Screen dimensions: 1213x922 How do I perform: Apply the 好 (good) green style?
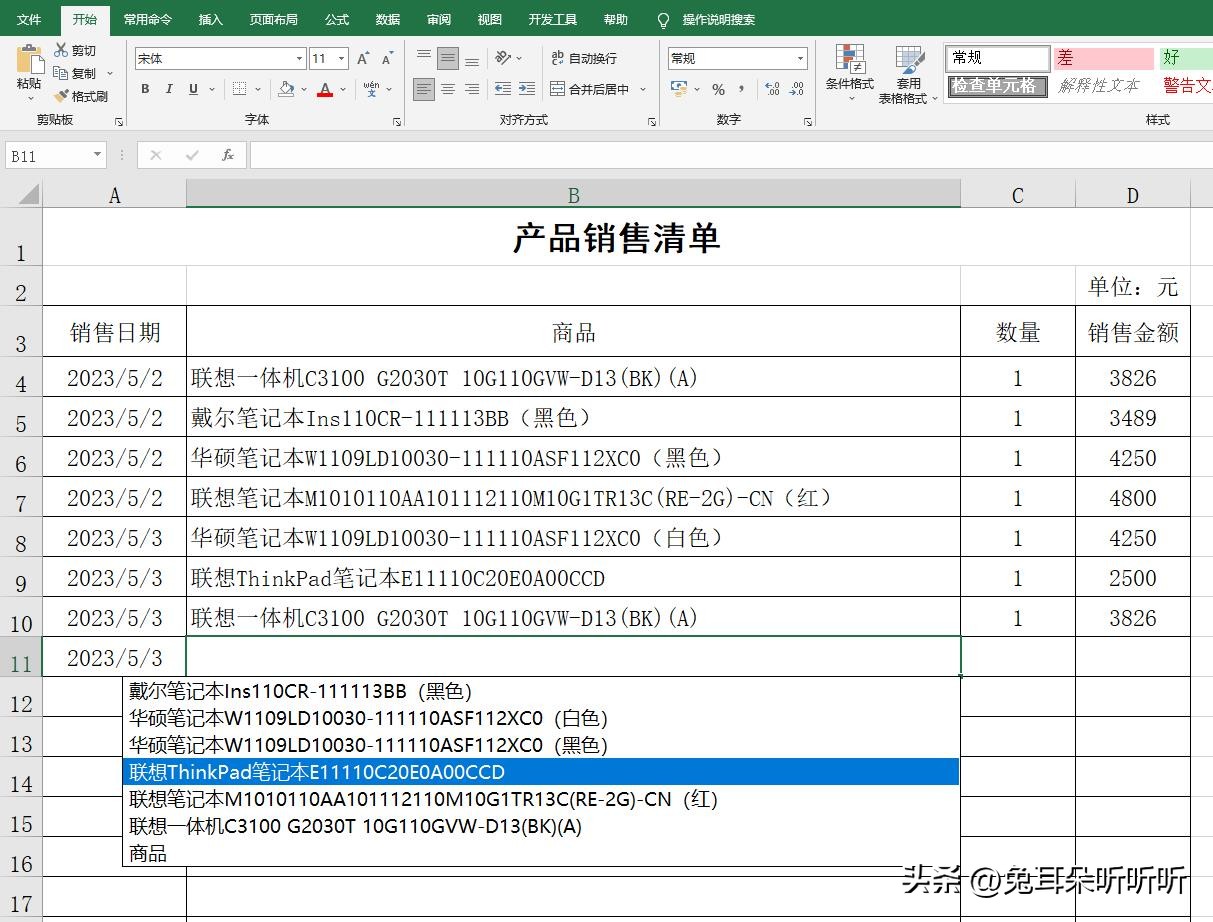(1186, 58)
